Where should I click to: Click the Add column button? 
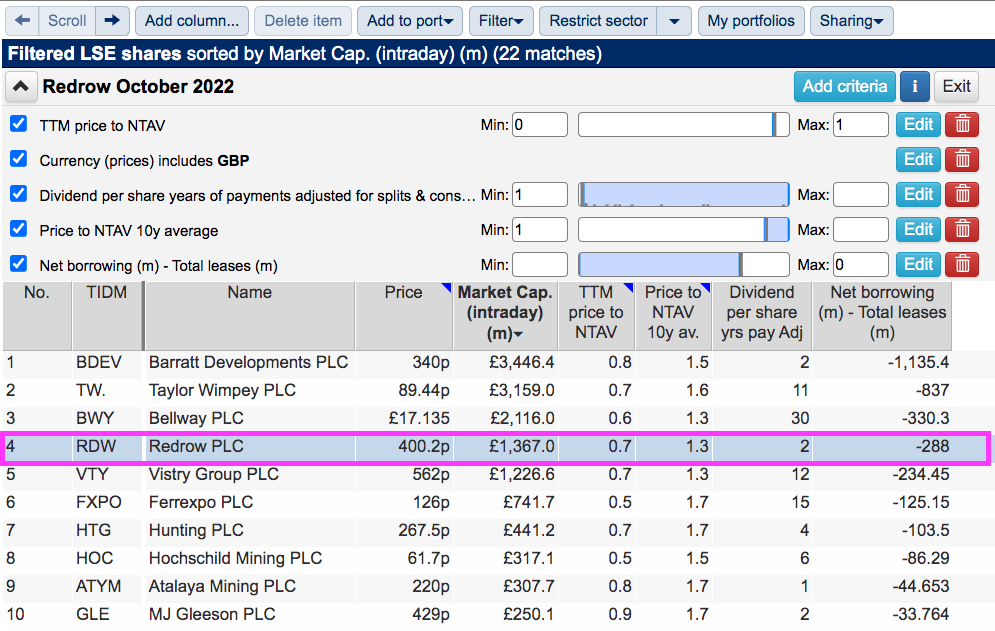click(x=192, y=21)
